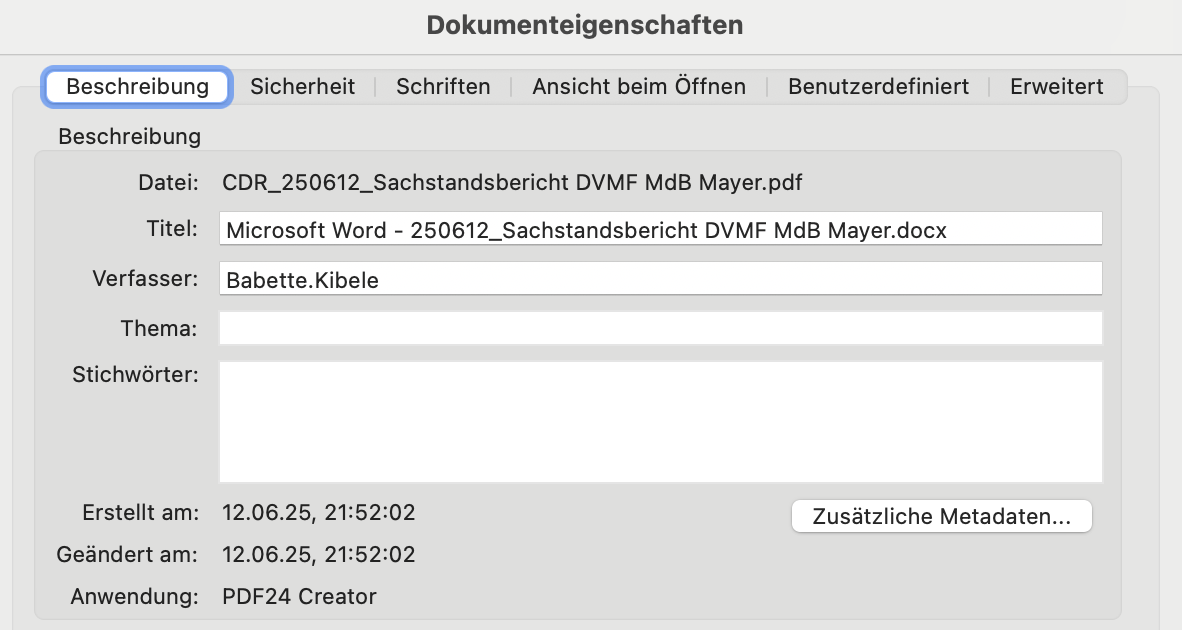Click the Zusätzliche Metadaten button
Image resolution: width=1182 pixels, height=630 pixels.
click(941, 516)
